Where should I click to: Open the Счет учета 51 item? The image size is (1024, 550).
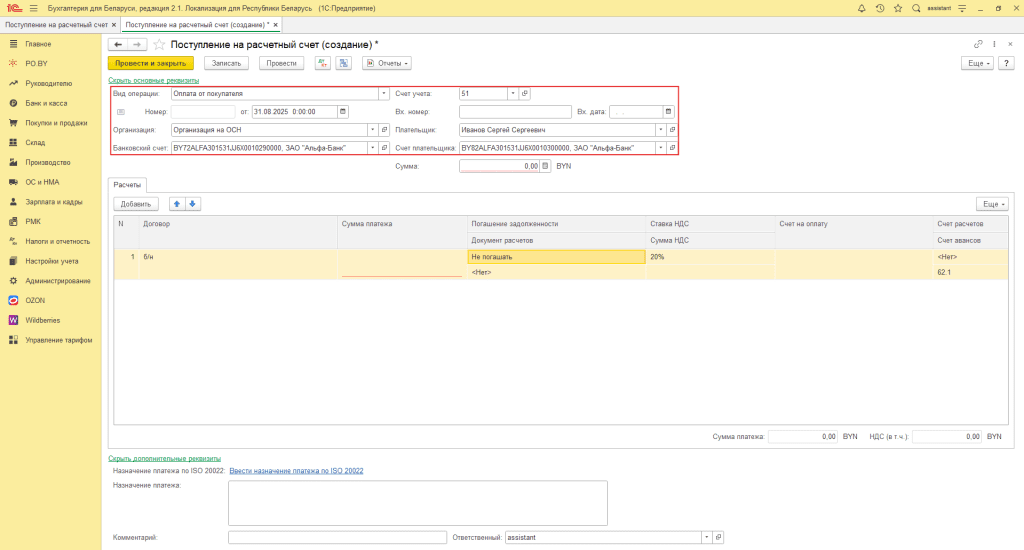(x=524, y=93)
